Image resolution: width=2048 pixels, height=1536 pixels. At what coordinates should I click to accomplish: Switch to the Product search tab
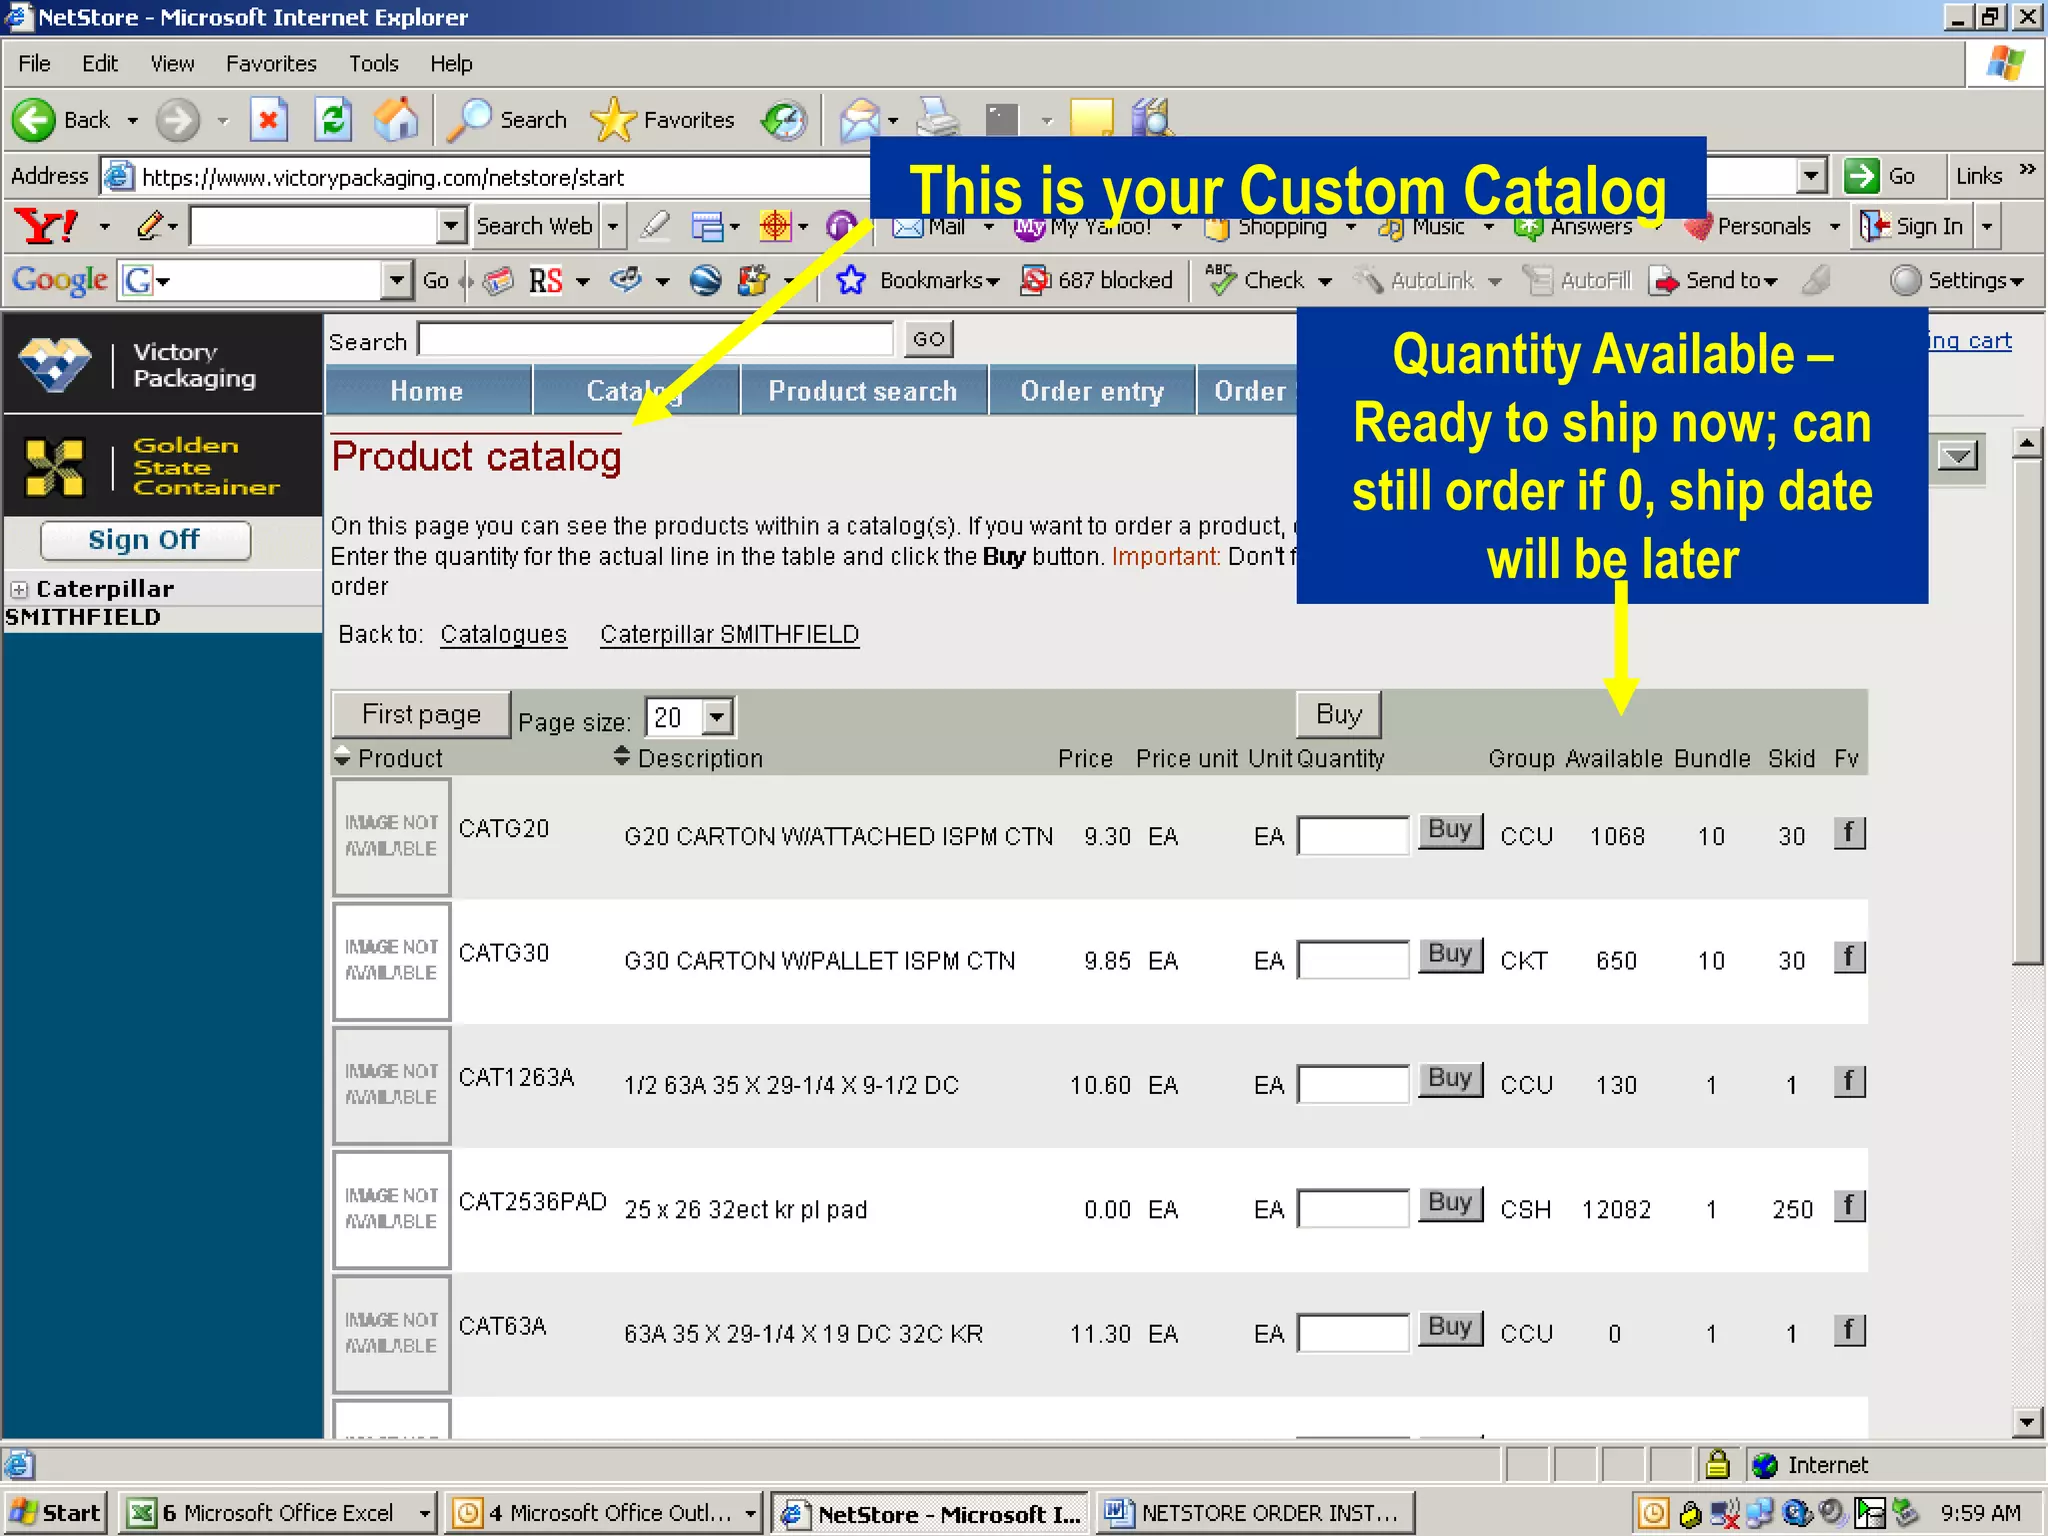(863, 391)
